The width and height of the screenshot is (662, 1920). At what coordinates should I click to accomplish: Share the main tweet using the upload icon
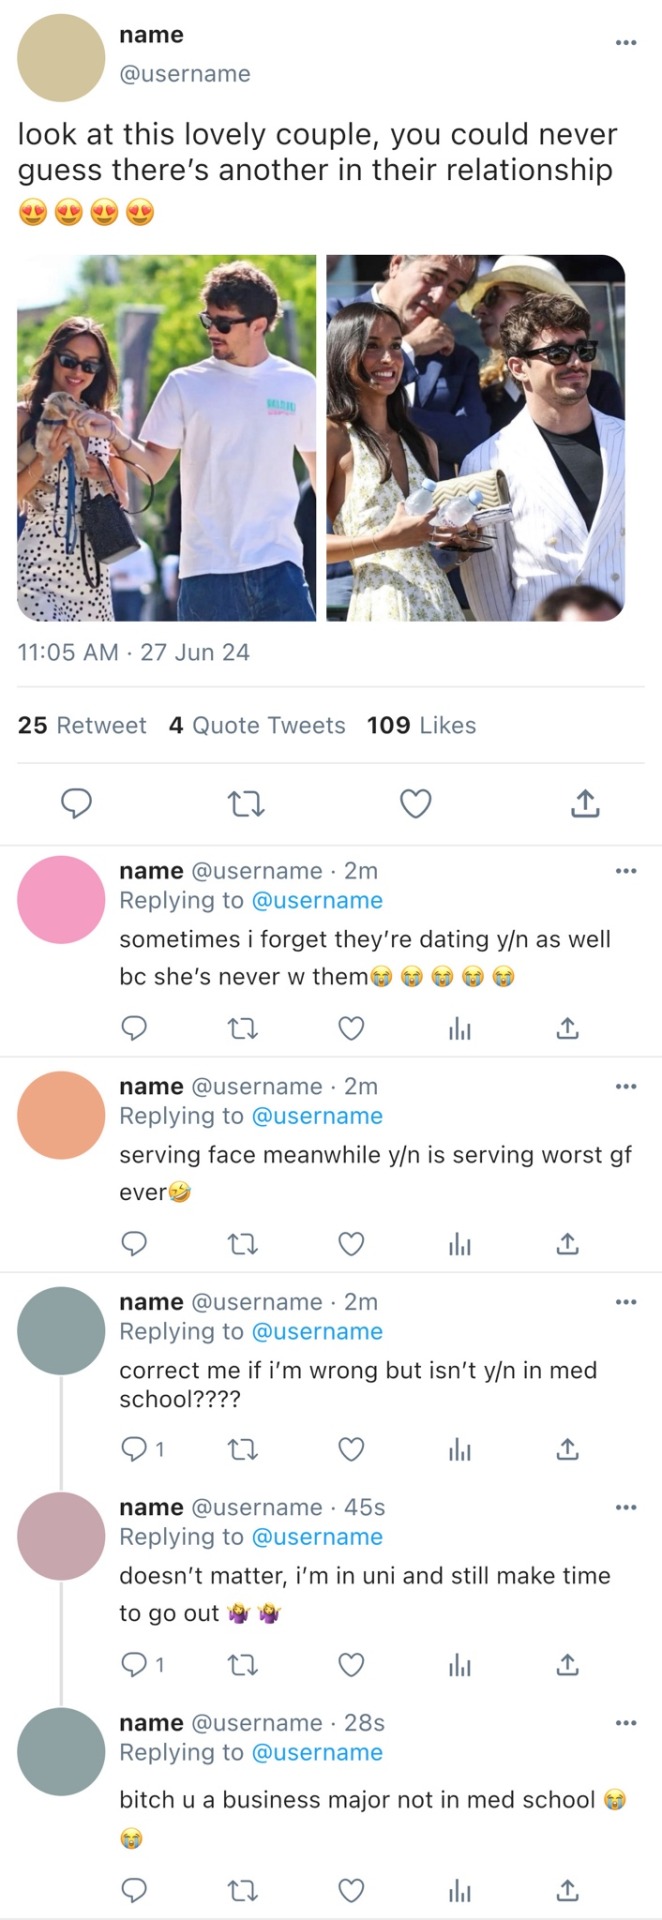(x=584, y=803)
